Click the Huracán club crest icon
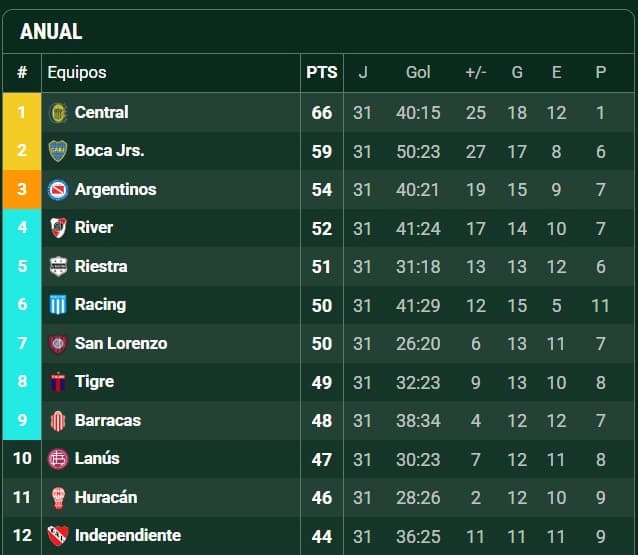The width and height of the screenshot is (638, 555). pos(58,498)
